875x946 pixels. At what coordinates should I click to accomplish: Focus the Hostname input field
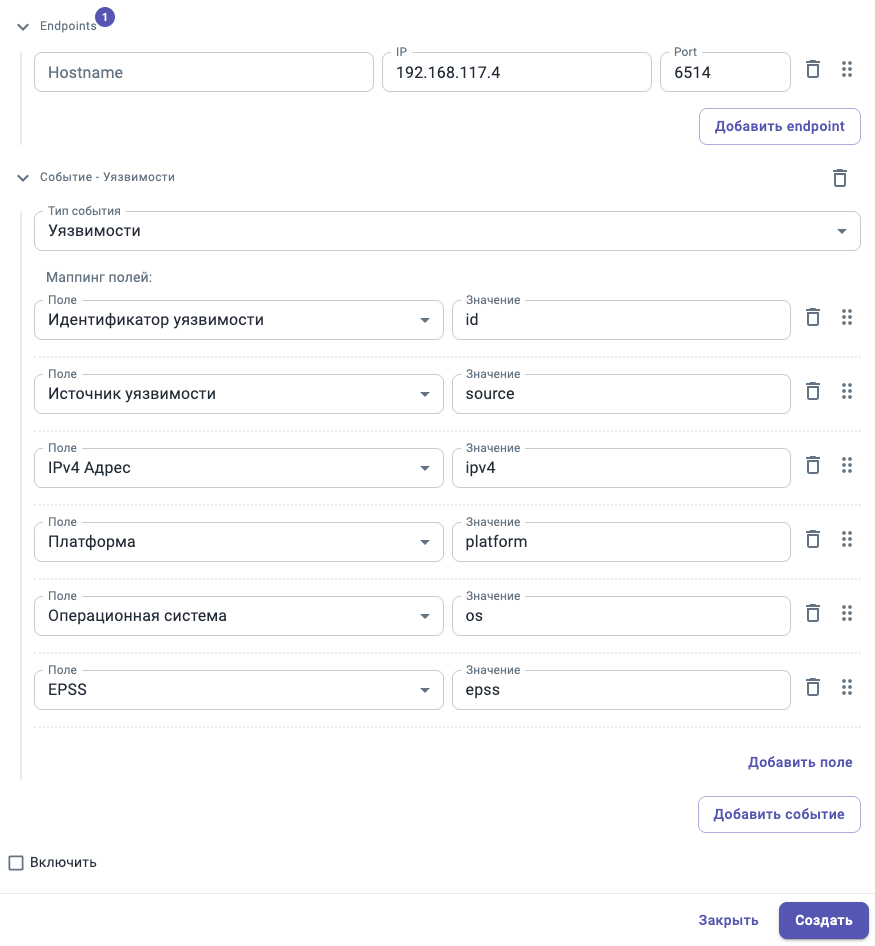coord(203,72)
